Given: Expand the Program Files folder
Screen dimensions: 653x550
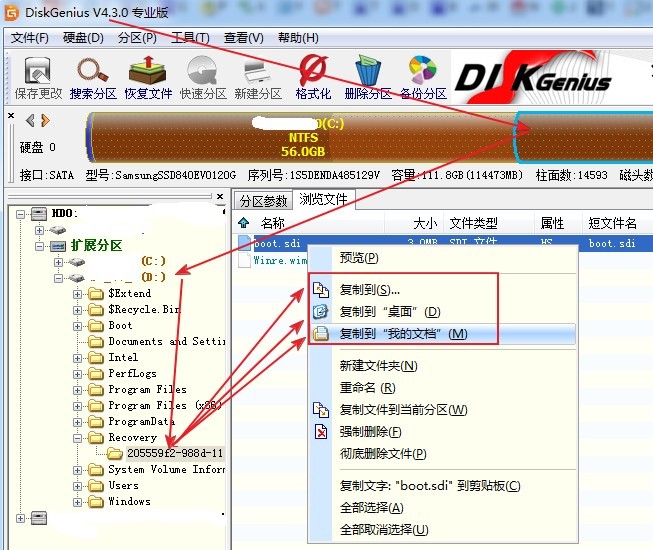Looking at the screenshot, I should coord(77,390).
